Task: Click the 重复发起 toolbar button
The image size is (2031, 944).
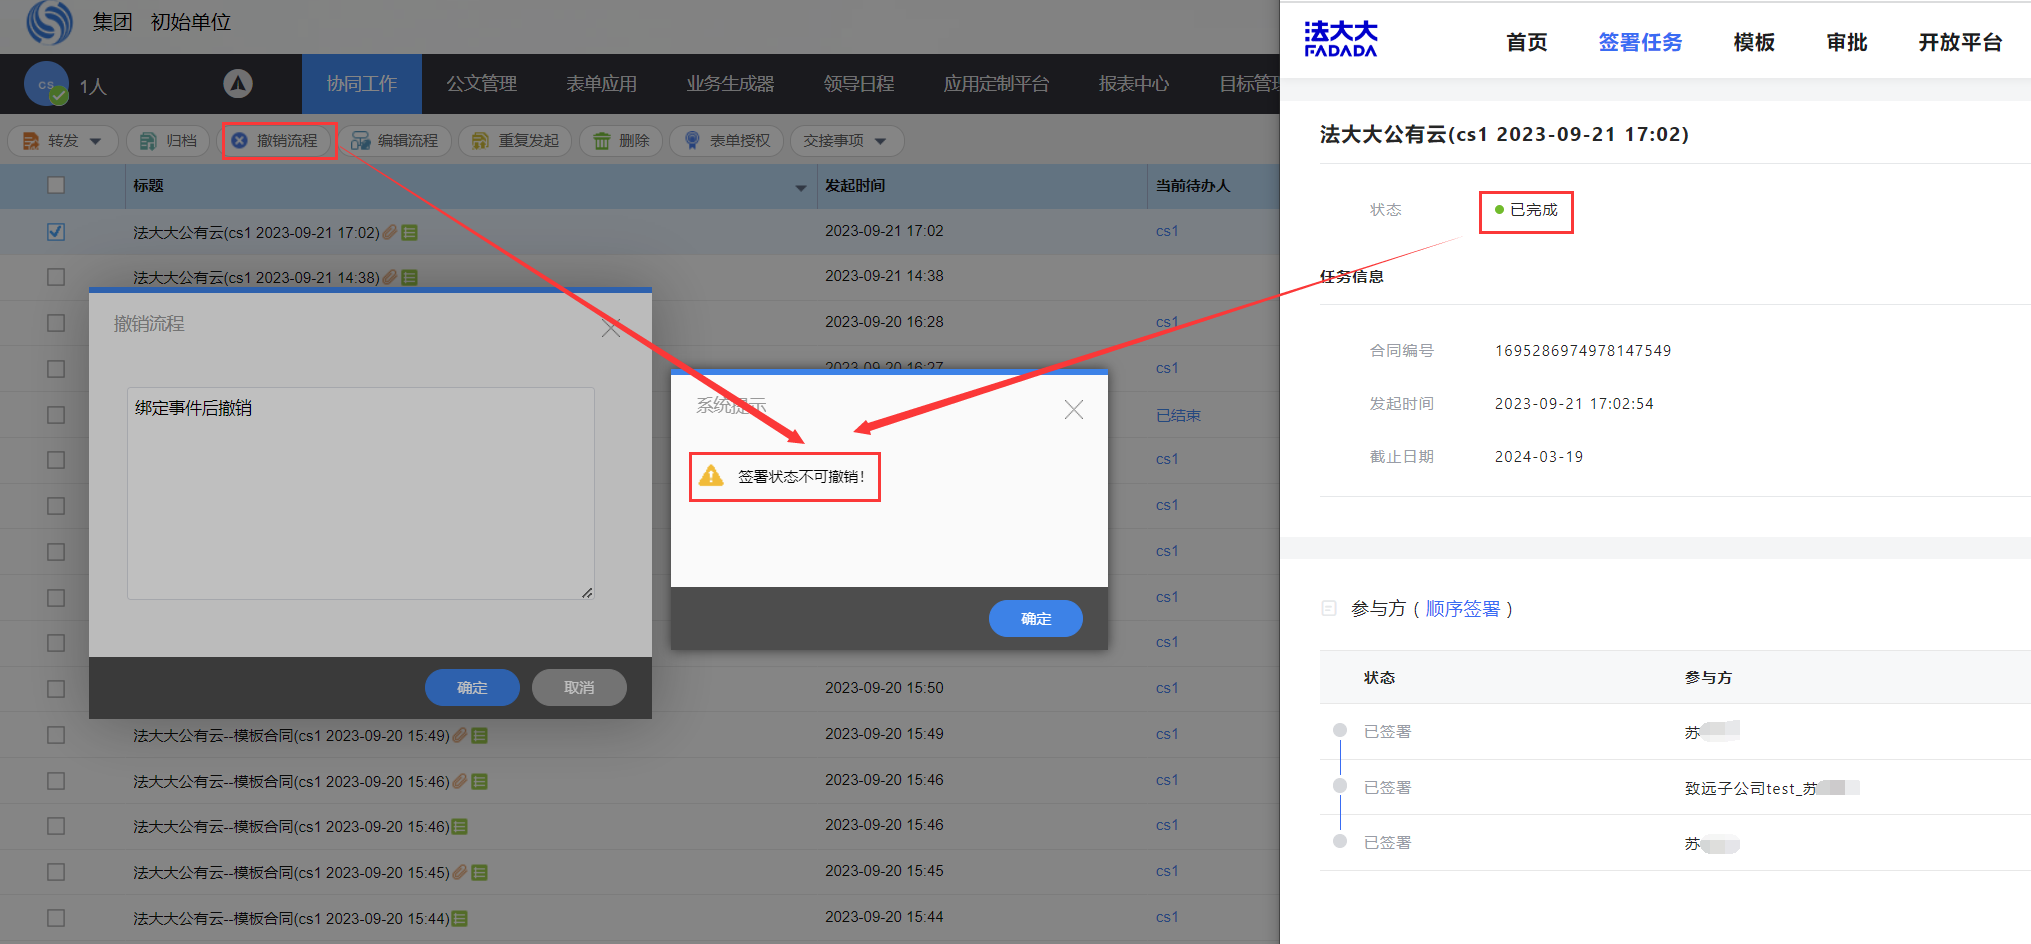Action: point(515,141)
